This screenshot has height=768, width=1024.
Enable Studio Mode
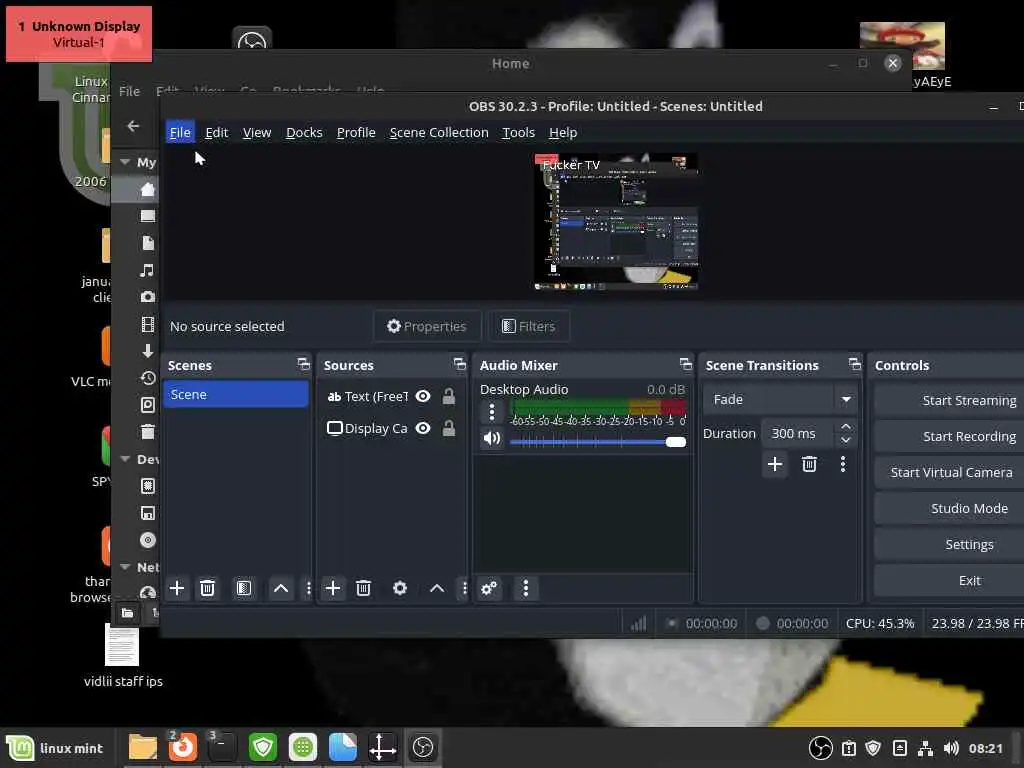click(950, 508)
